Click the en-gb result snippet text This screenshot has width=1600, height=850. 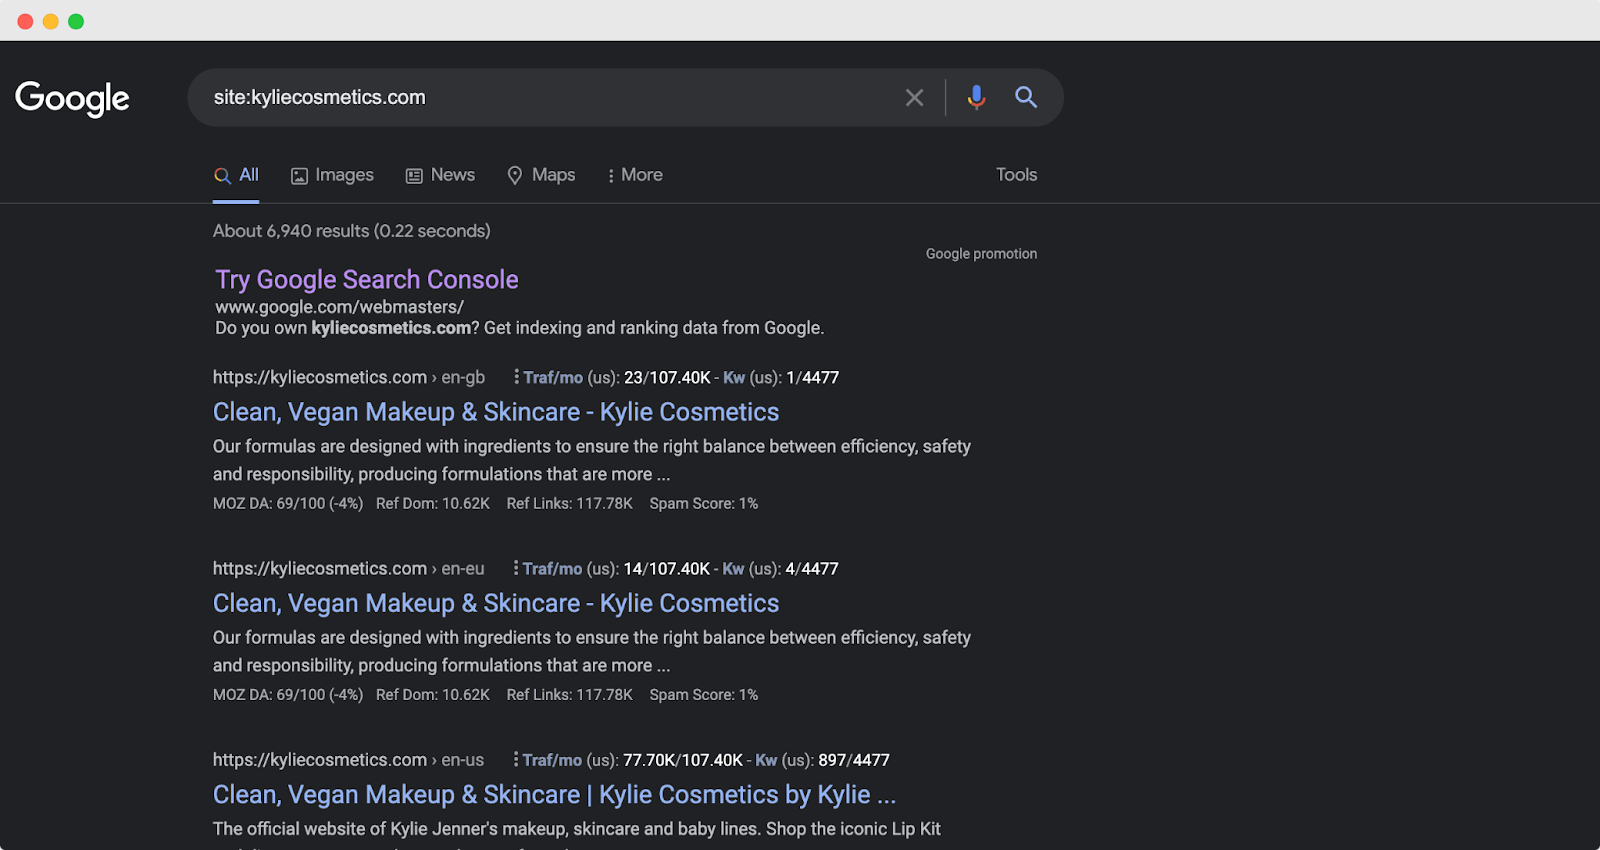[592, 460]
